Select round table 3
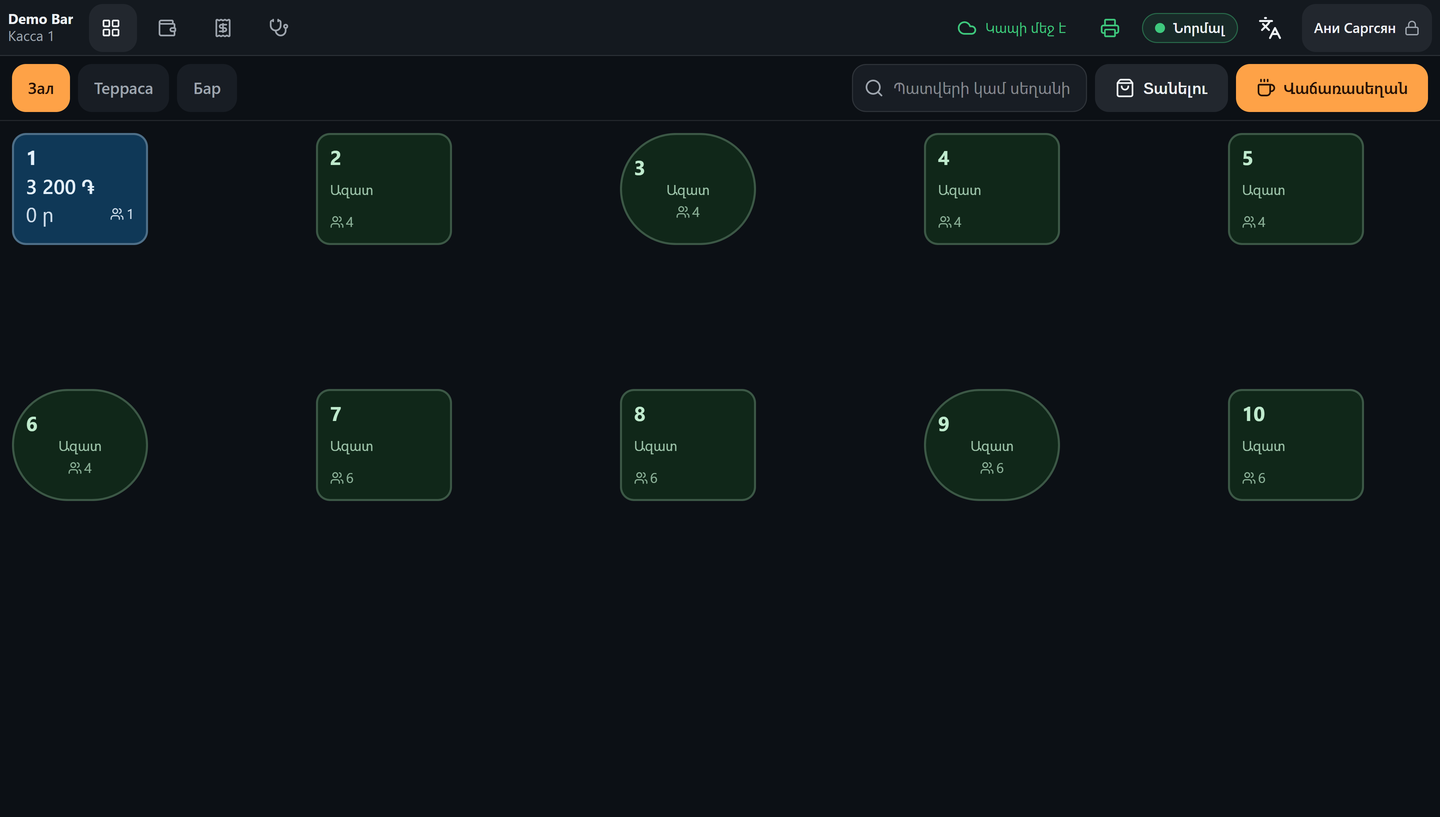The height and width of the screenshot is (817, 1440). click(x=688, y=189)
